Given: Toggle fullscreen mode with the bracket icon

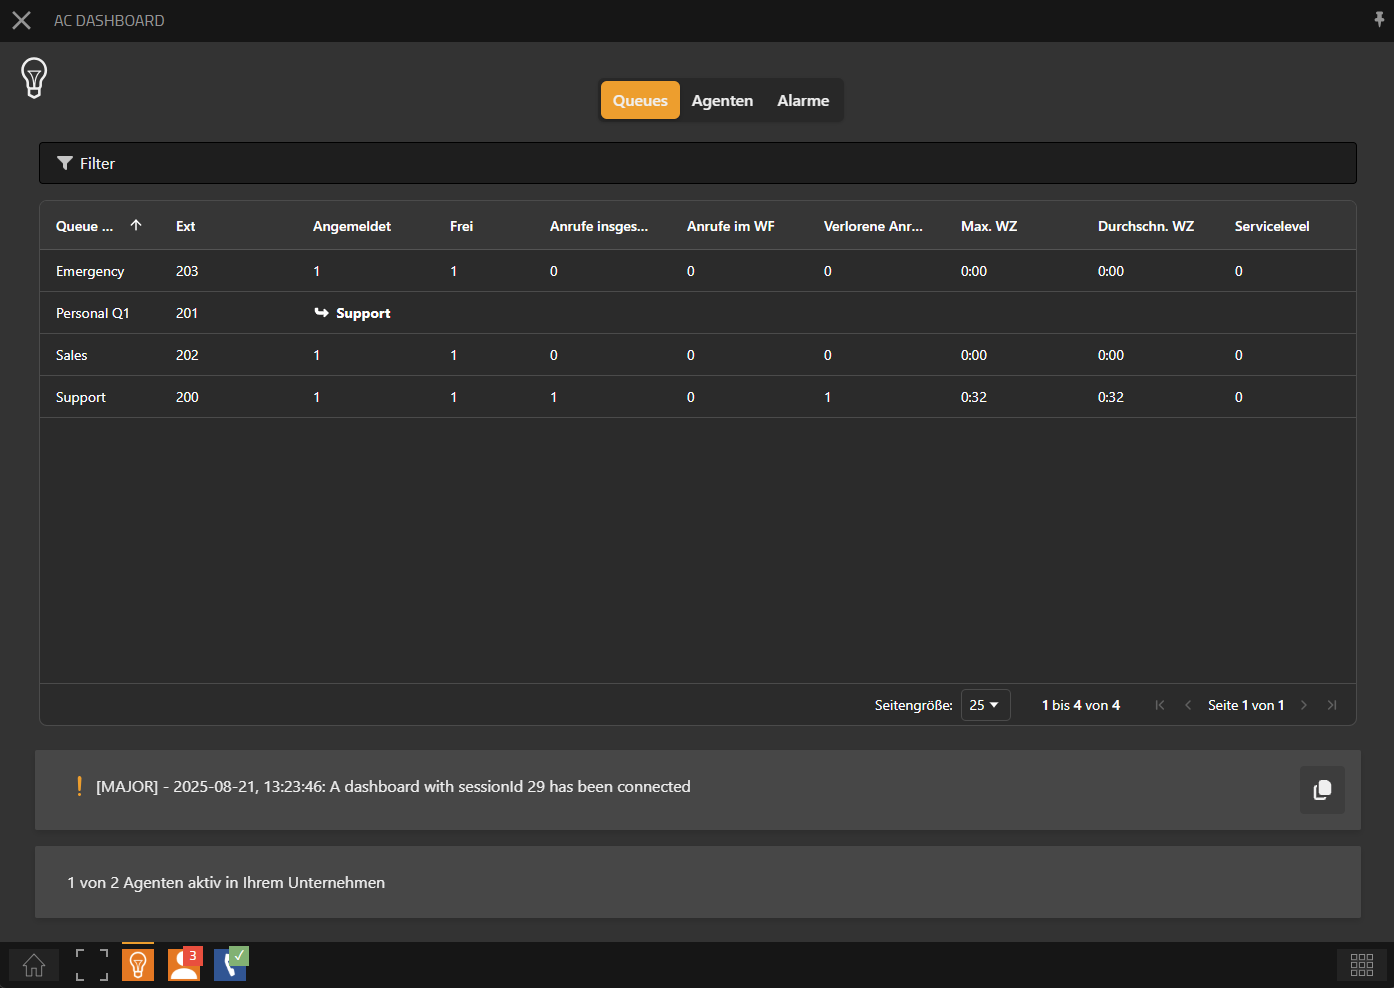Looking at the screenshot, I should tap(92, 965).
